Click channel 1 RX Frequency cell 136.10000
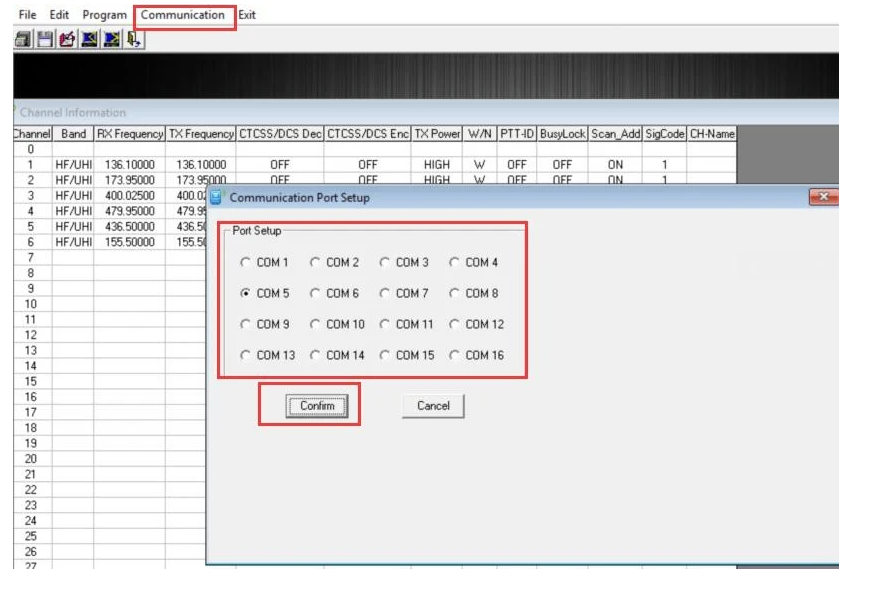This screenshot has height=593, width=885. [130, 165]
